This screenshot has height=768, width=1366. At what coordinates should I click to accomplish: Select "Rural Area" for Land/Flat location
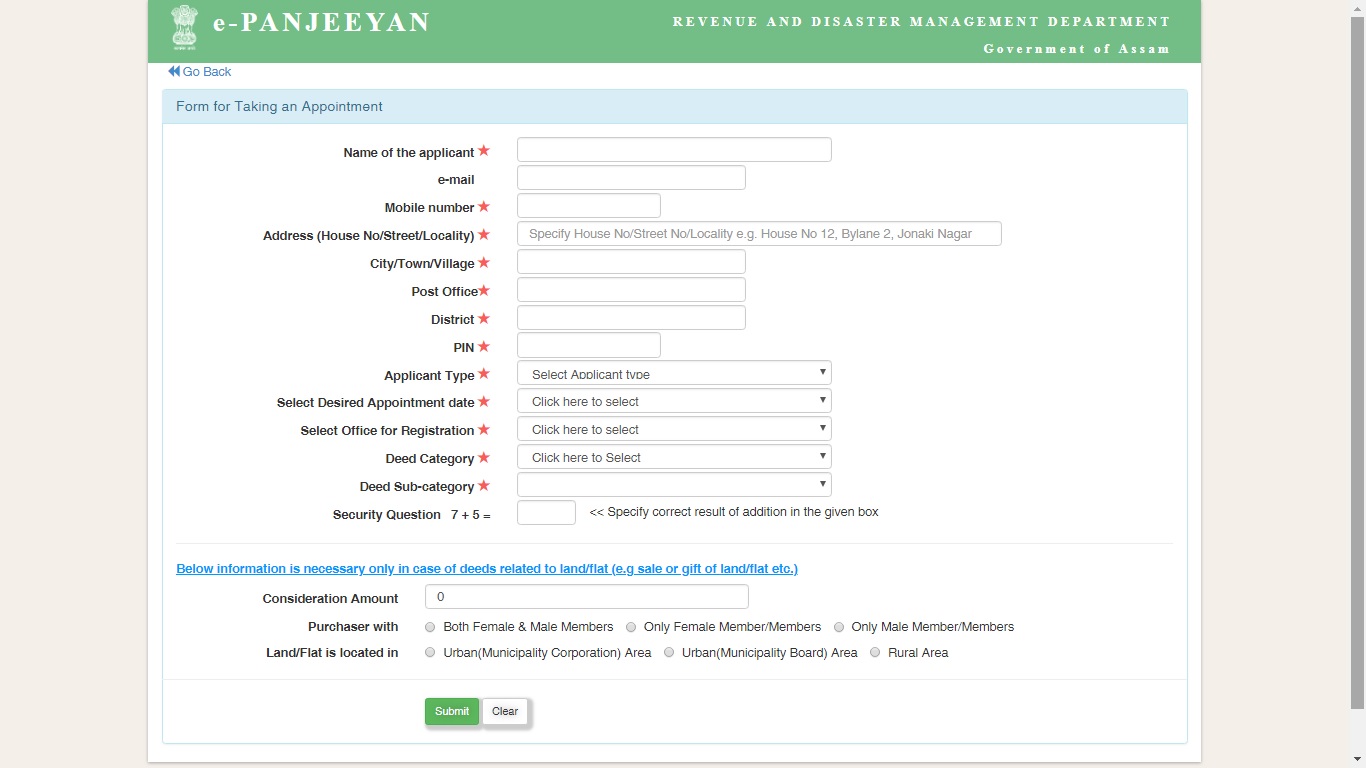point(875,652)
